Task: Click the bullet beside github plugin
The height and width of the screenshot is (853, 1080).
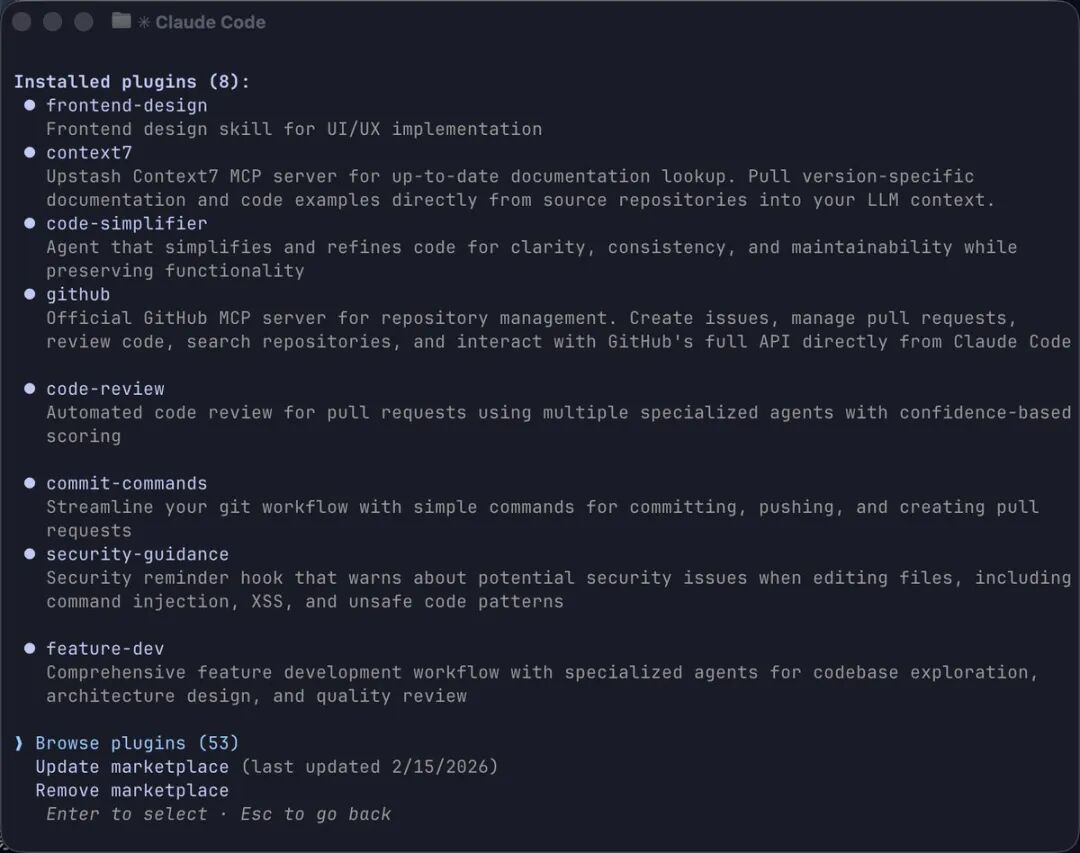Action: [30, 294]
